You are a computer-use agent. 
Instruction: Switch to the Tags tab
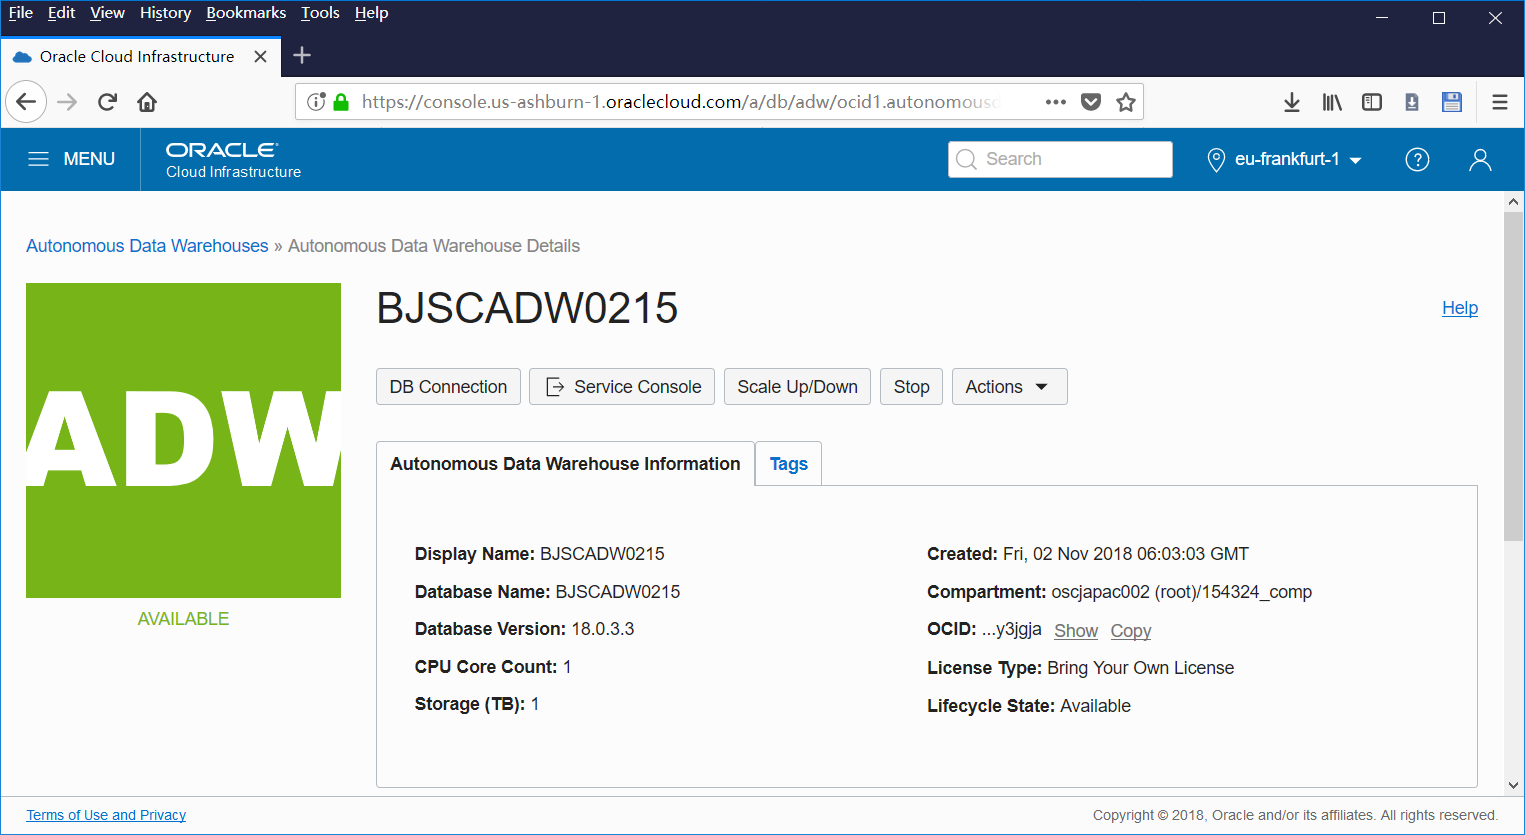click(789, 464)
